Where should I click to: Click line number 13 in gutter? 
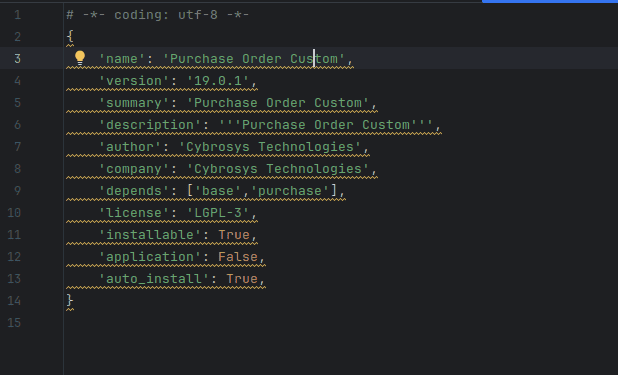[x=14, y=279]
